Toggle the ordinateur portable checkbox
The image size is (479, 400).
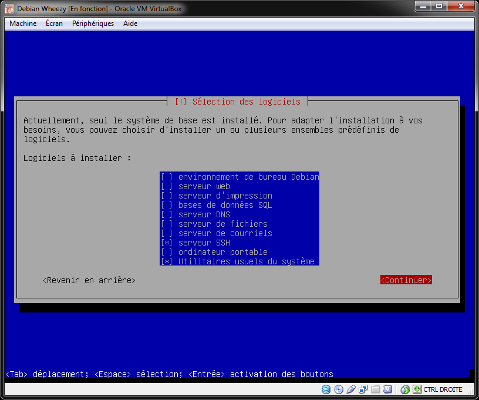point(167,252)
